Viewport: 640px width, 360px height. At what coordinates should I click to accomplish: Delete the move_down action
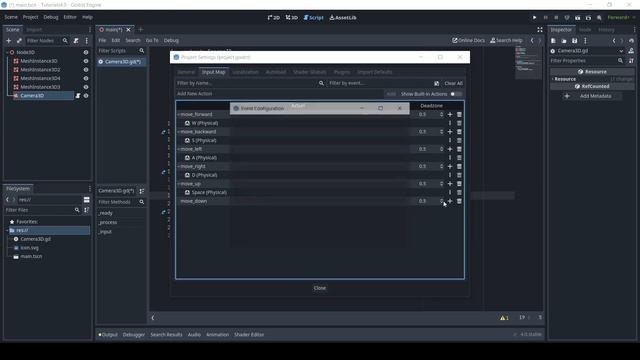459,201
